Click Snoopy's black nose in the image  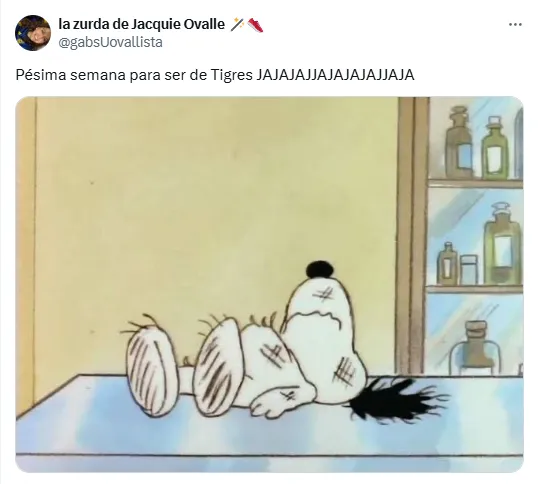tap(320, 269)
